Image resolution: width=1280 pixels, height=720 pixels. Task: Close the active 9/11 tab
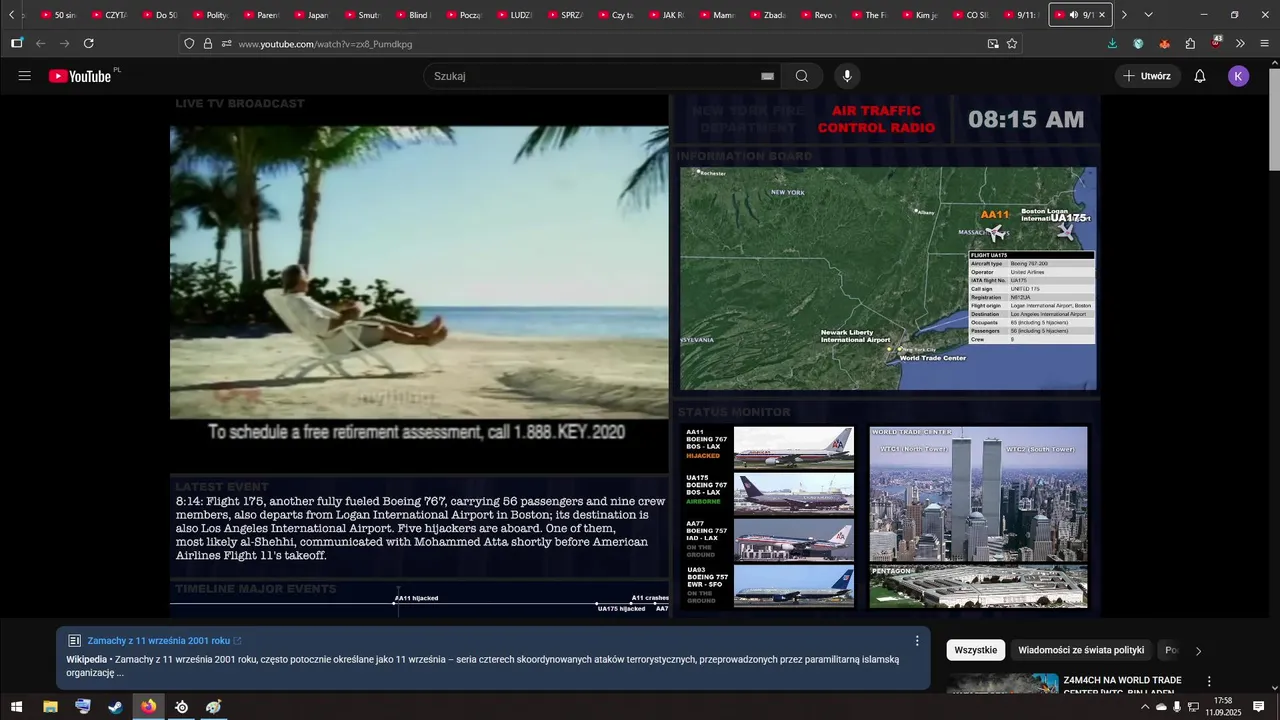pos(1102,15)
